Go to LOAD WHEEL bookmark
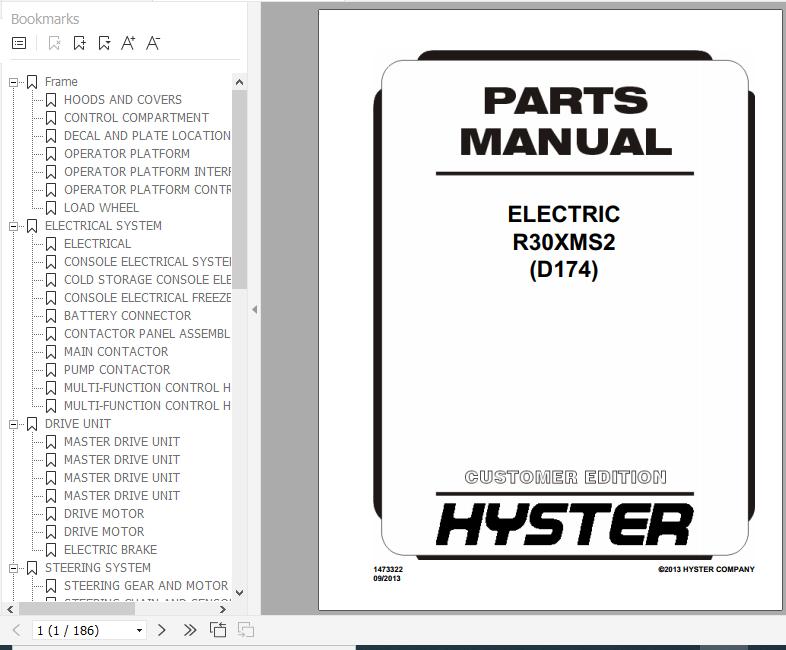 coord(101,208)
